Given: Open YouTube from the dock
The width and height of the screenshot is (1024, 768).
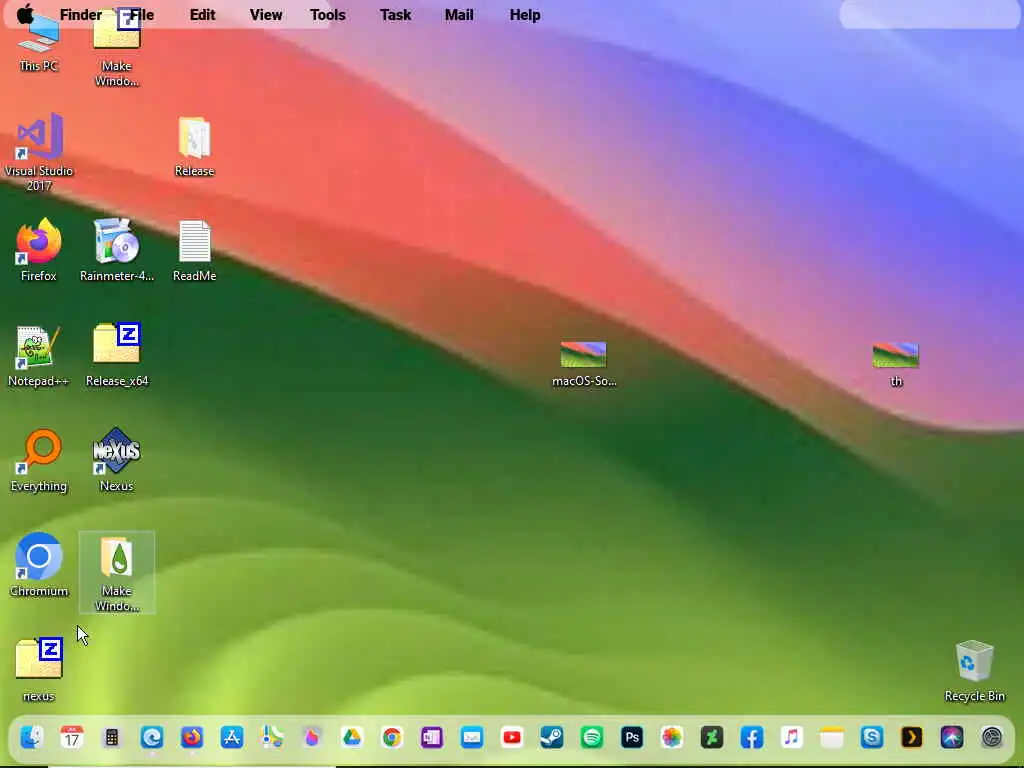Looking at the screenshot, I should (x=512, y=737).
